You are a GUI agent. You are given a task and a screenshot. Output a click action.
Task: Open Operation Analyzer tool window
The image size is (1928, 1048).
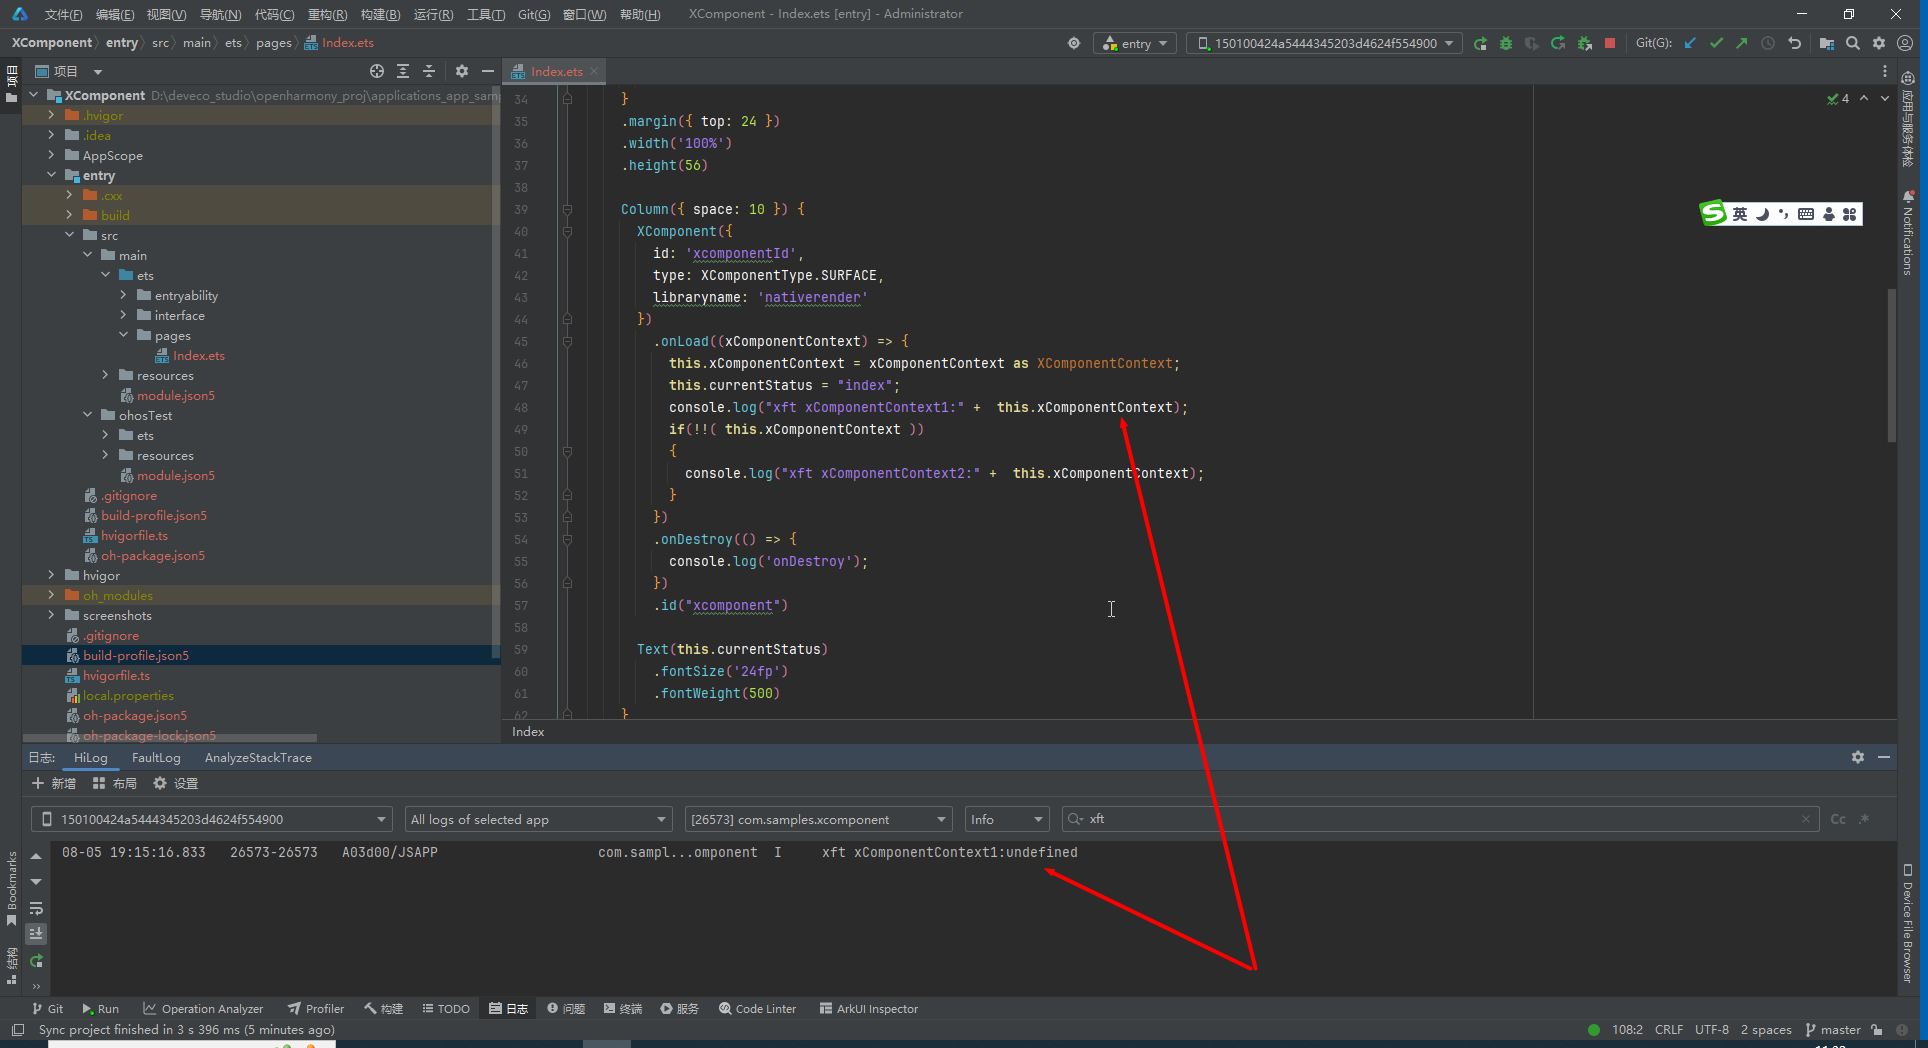coord(203,1008)
